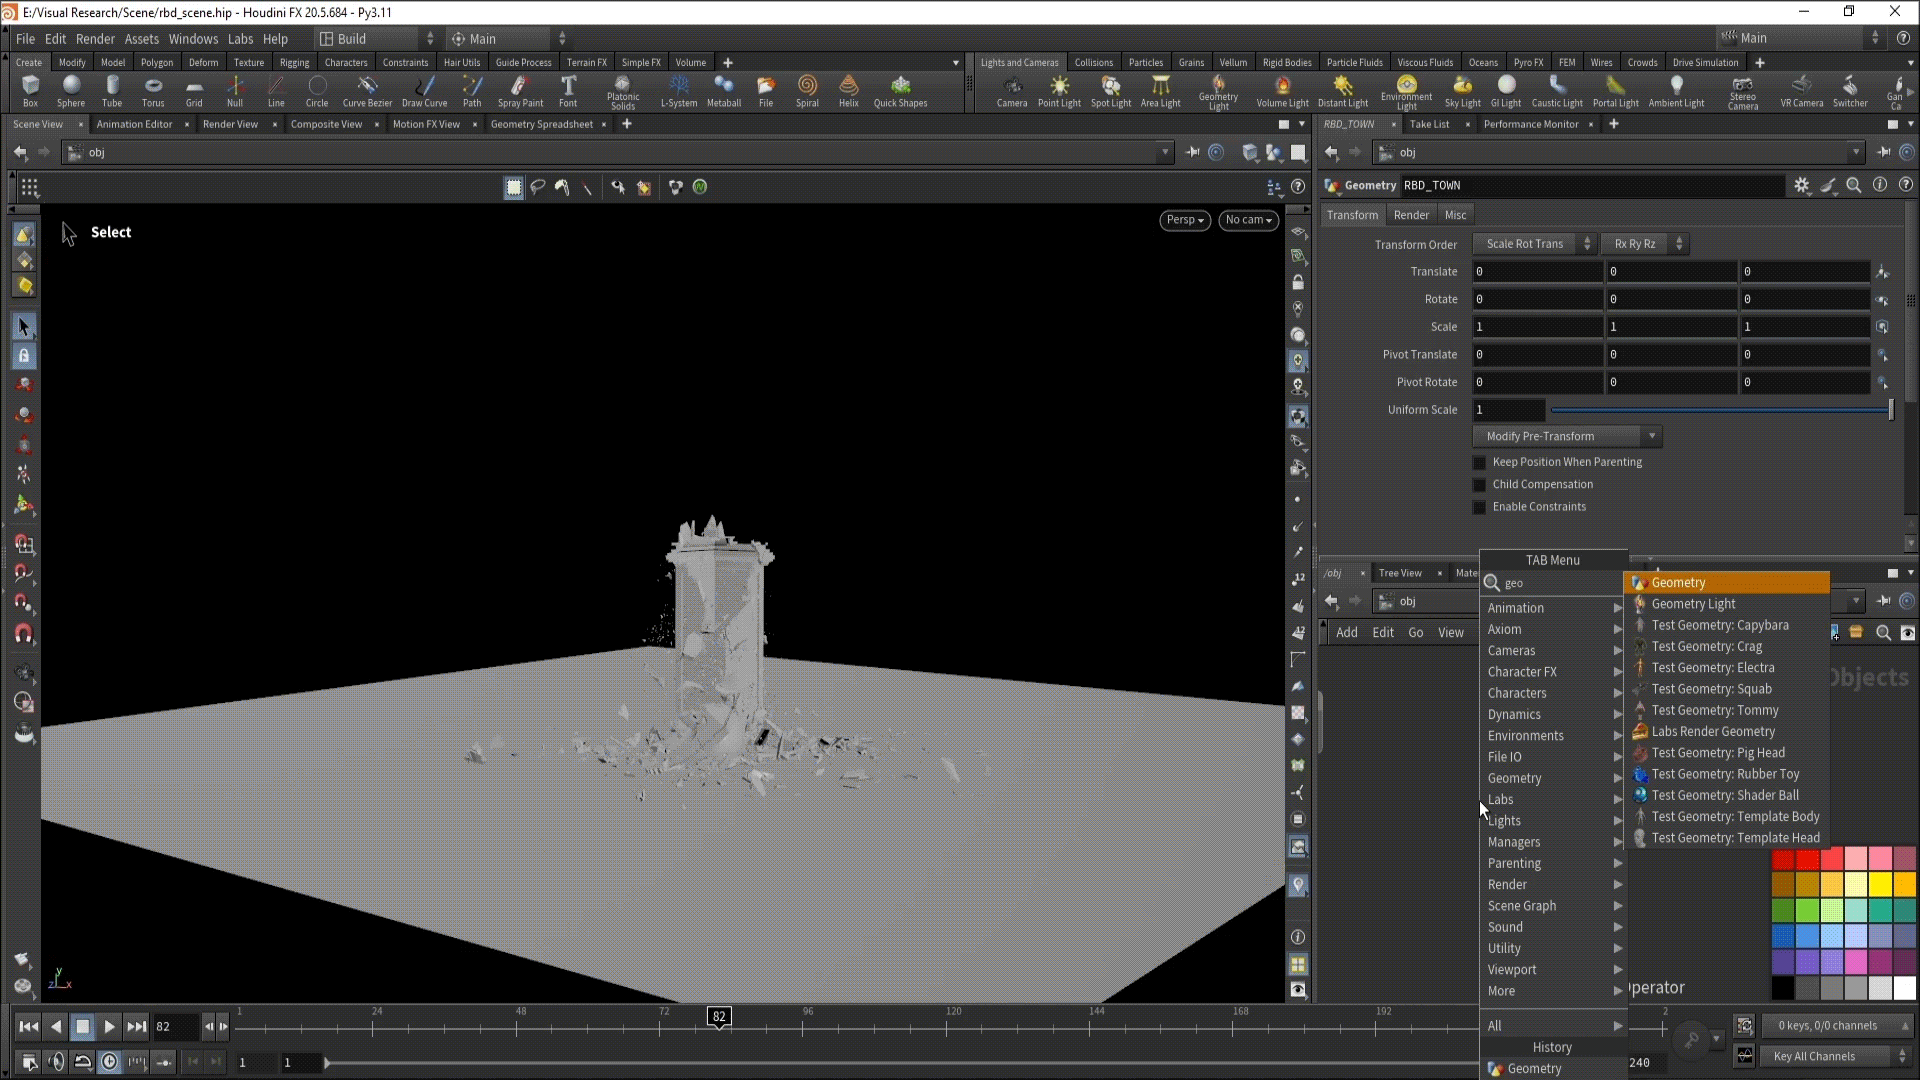Click the Key All Channels button
This screenshot has width=1920, height=1080.
pyautogui.click(x=1814, y=1056)
